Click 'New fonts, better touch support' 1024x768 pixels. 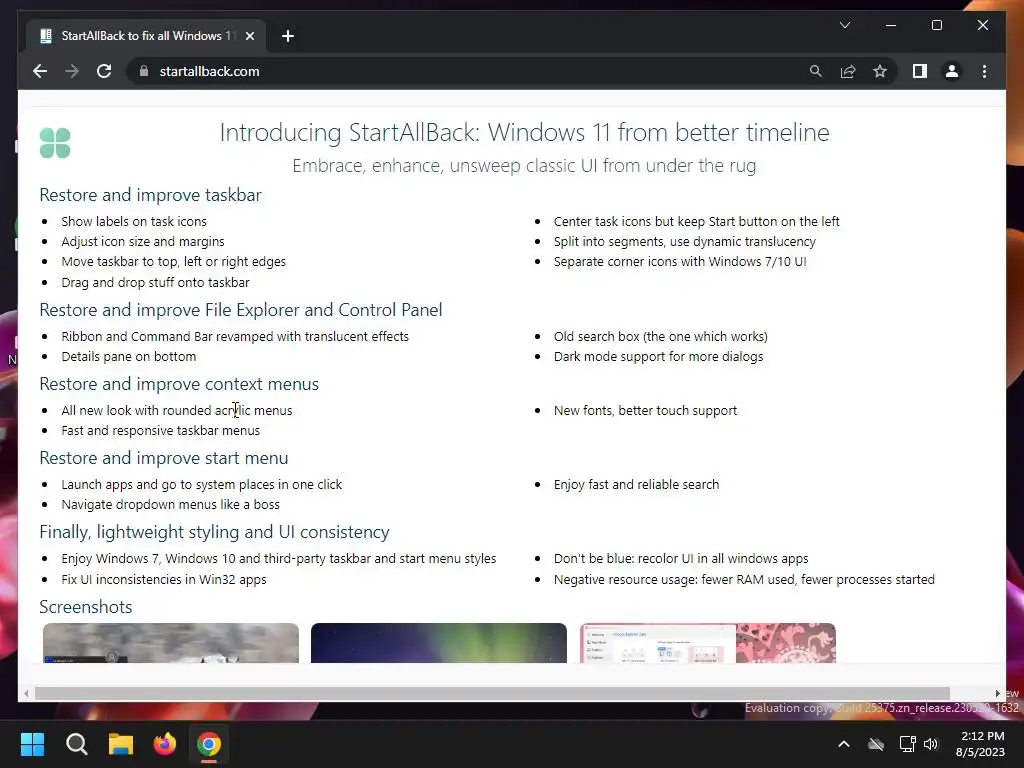click(645, 410)
